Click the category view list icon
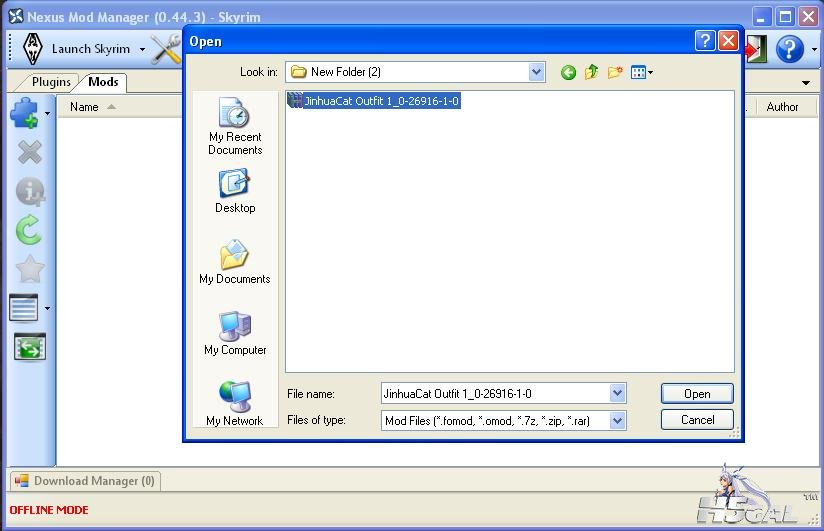 (24, 308)
